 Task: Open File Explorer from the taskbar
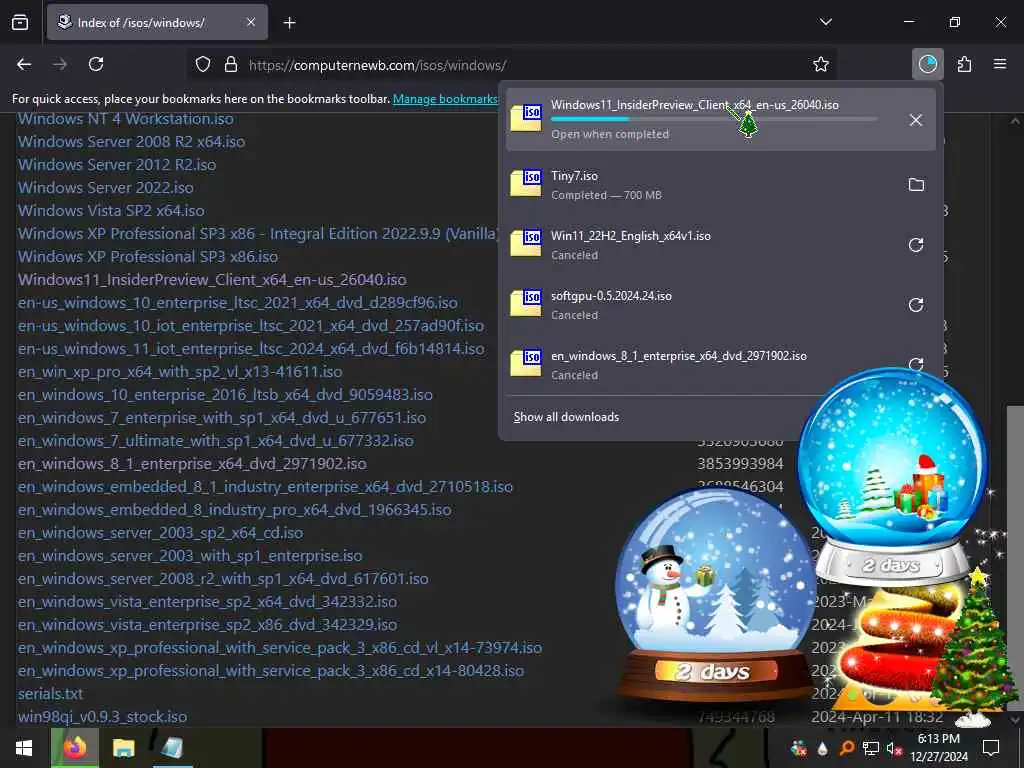(x=123, y=748)
